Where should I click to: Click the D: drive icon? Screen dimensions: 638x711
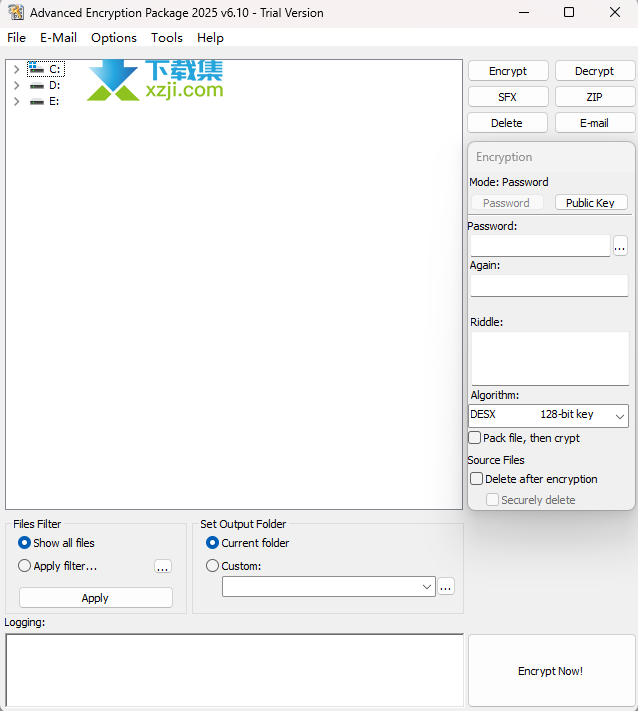[36, 85]
